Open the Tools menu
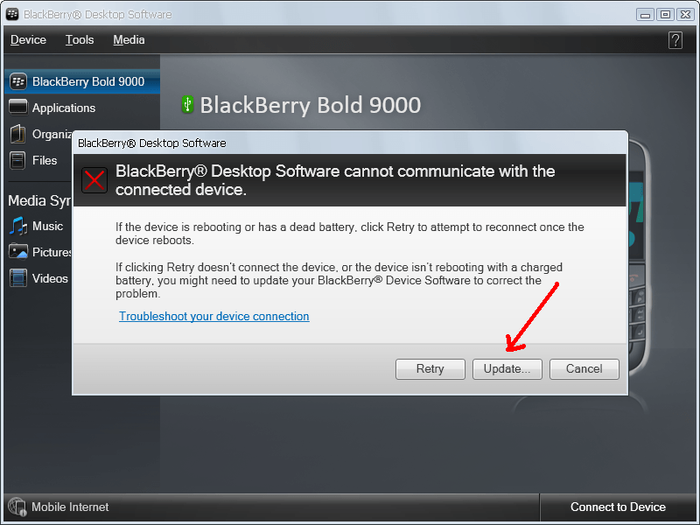This screenshot has width=700, height=525. pyautogui.click(x=79, y=40)
